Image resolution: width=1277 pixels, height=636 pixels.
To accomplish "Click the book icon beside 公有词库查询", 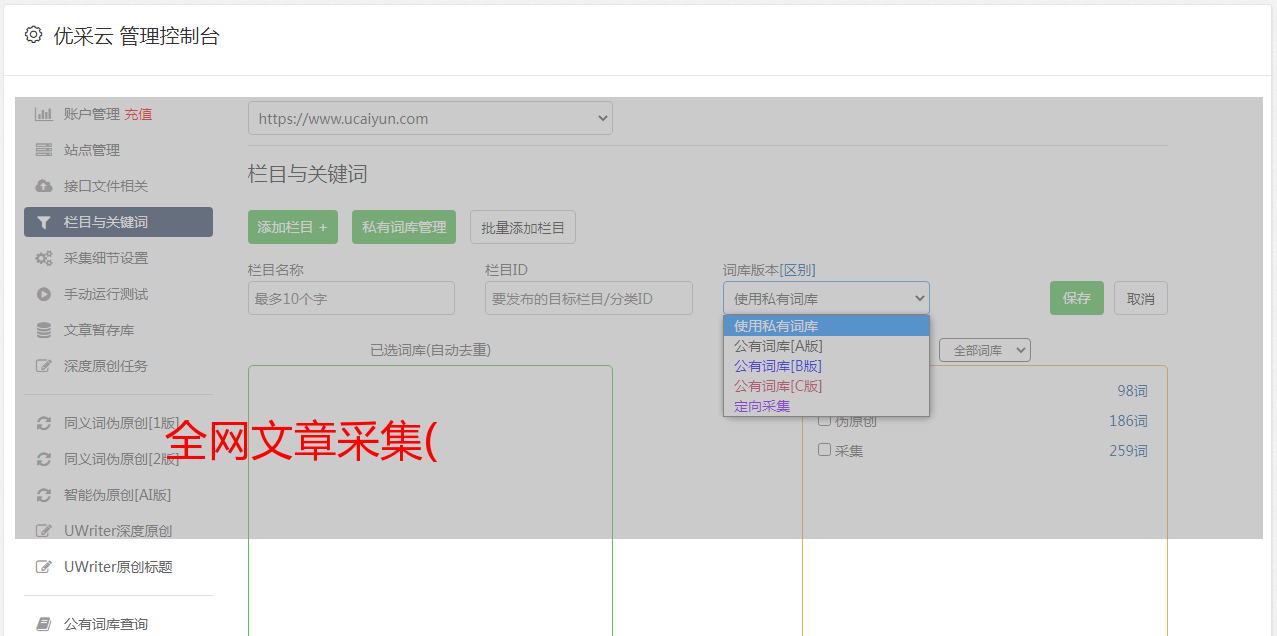I will pyautogui.click(x=44, y=624).
